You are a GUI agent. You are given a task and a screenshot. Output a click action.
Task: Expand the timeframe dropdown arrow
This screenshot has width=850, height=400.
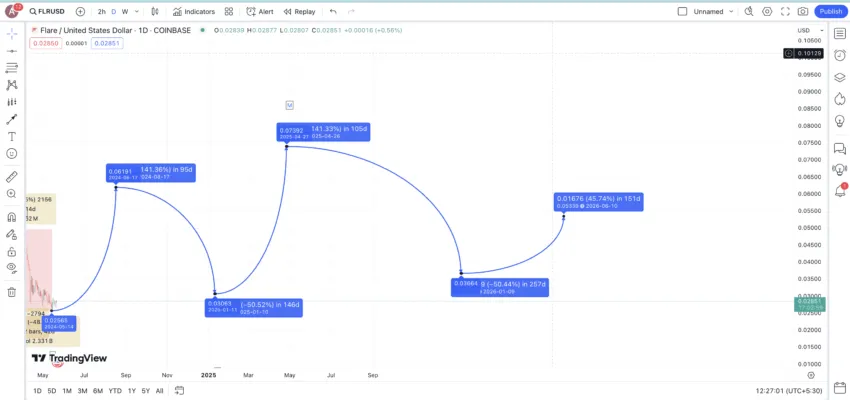[x=137, y=11]
